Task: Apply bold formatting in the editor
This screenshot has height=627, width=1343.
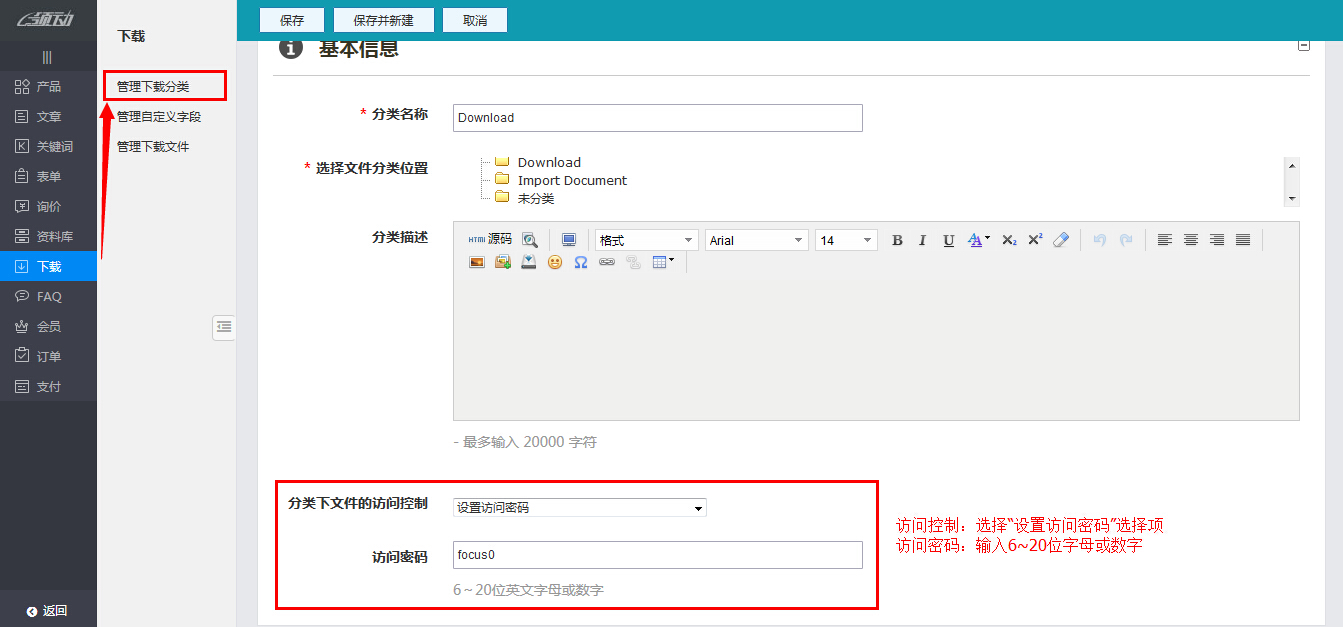Action: coord(897,239)
